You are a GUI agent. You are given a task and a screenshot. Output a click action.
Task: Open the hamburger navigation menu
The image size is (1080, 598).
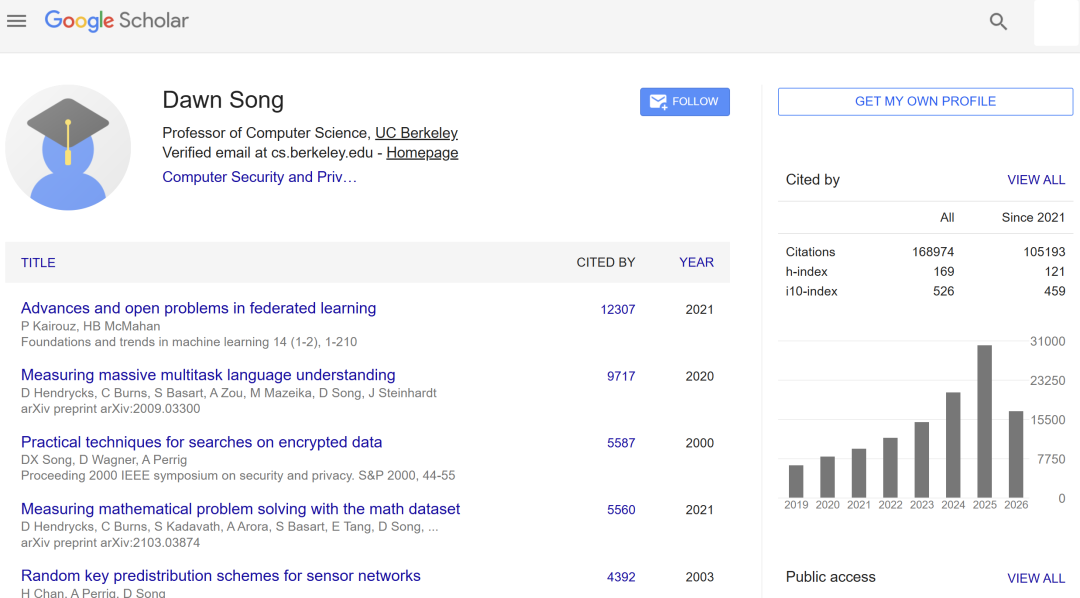17,21
